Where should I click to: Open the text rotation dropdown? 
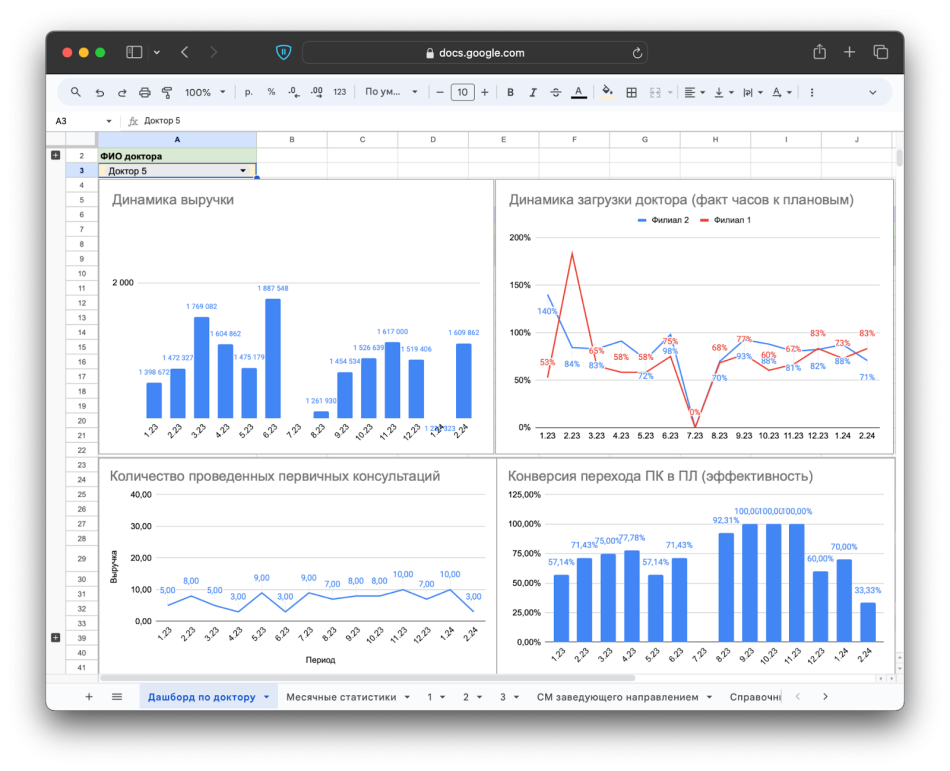pos(782,92)
